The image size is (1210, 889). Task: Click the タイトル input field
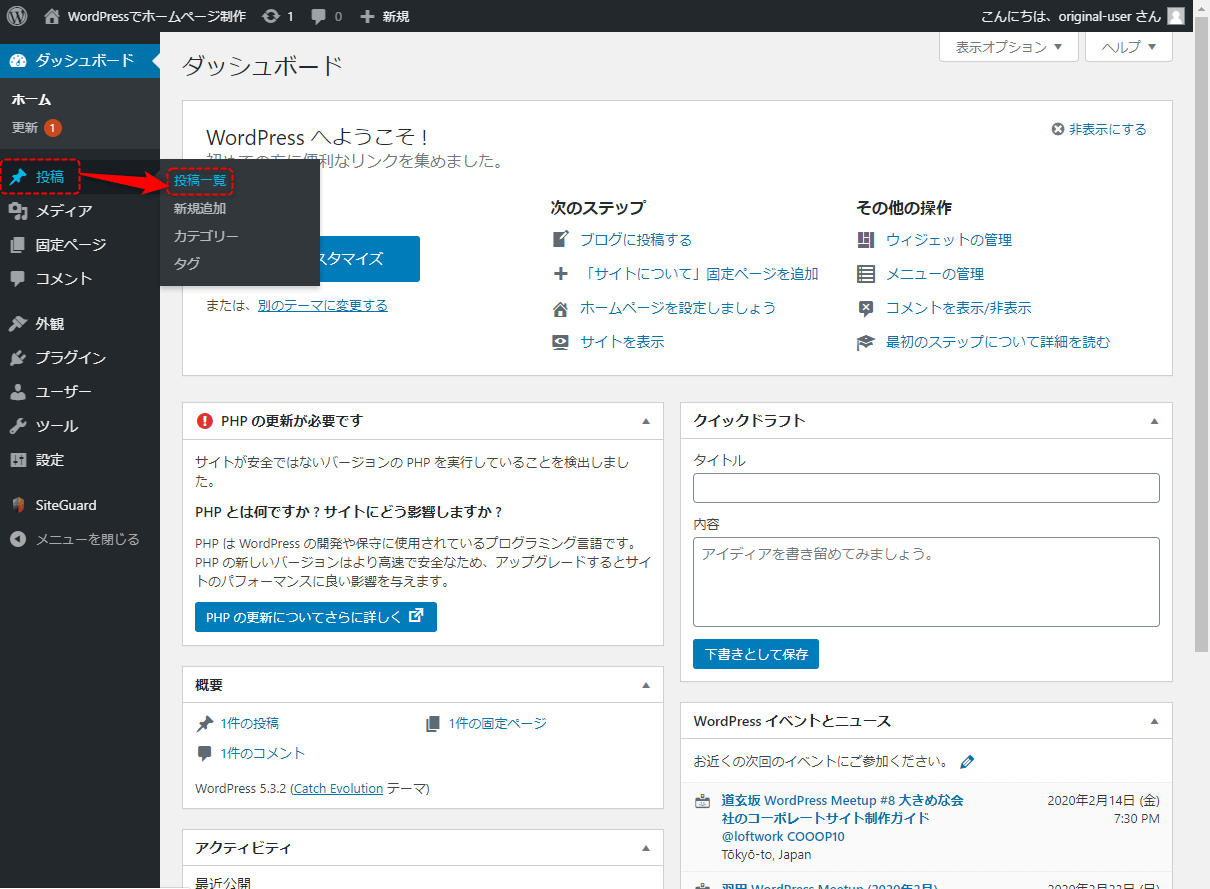pos(926,488)
